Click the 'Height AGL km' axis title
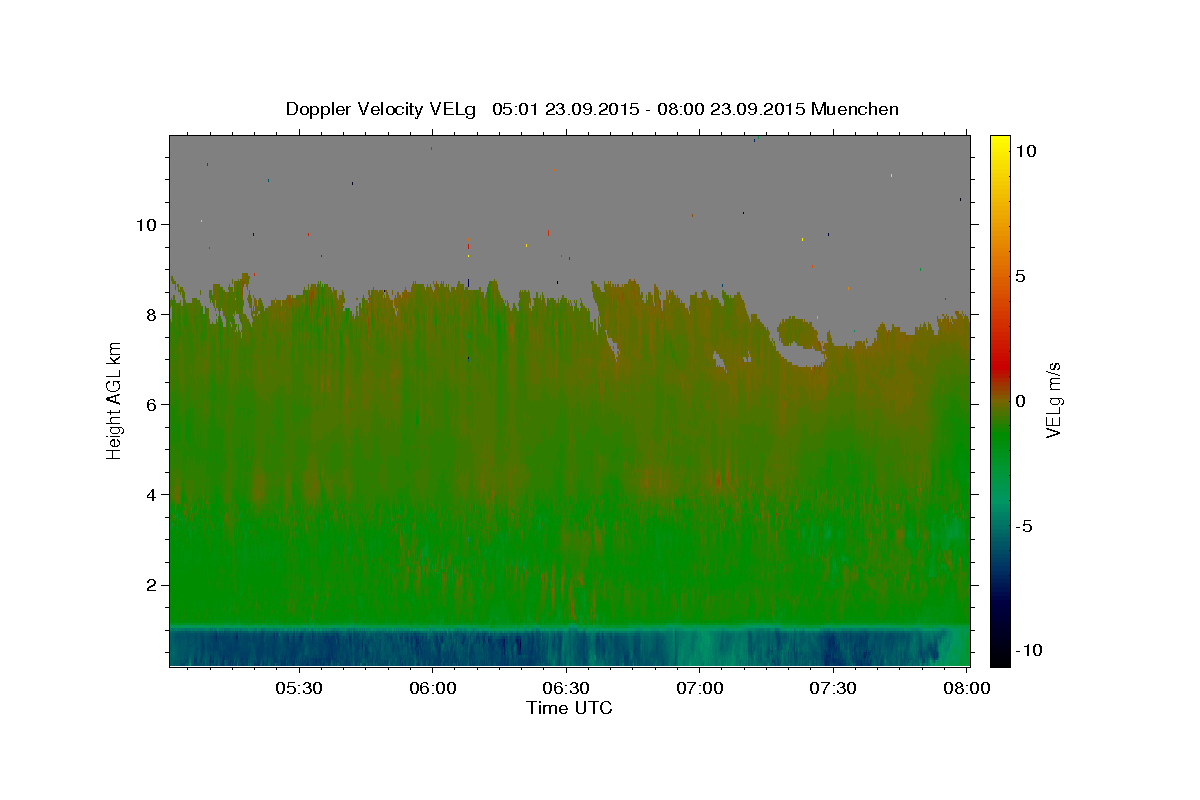This screenshot has height=800, width=1200. (x=115, y=400)
